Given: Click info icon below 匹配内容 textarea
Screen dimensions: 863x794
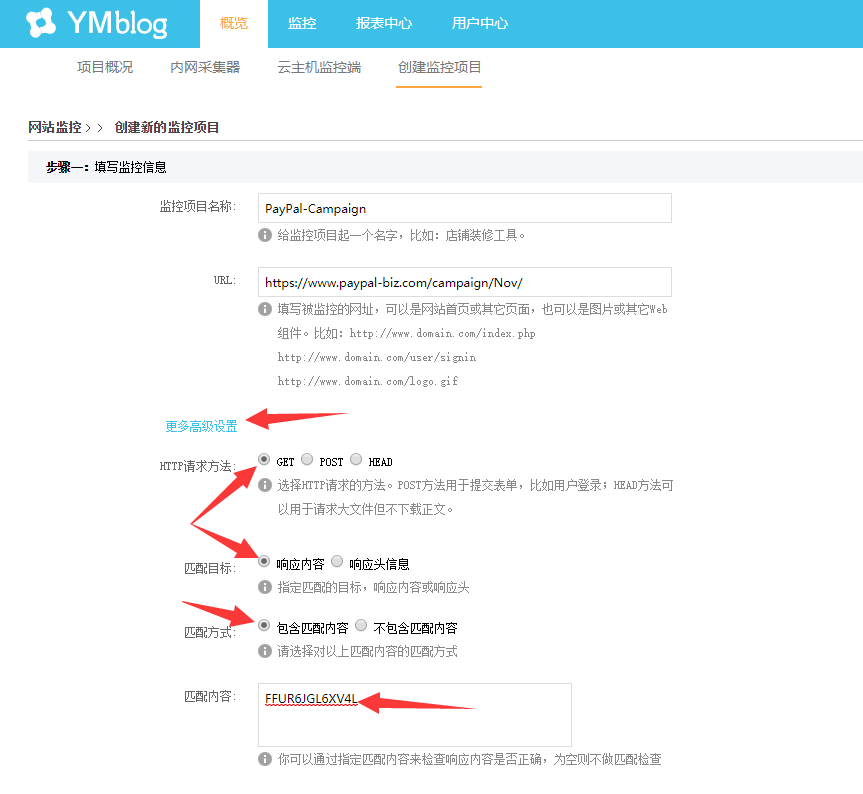Looking at the screenshot, I should click(x=265, y=759).
